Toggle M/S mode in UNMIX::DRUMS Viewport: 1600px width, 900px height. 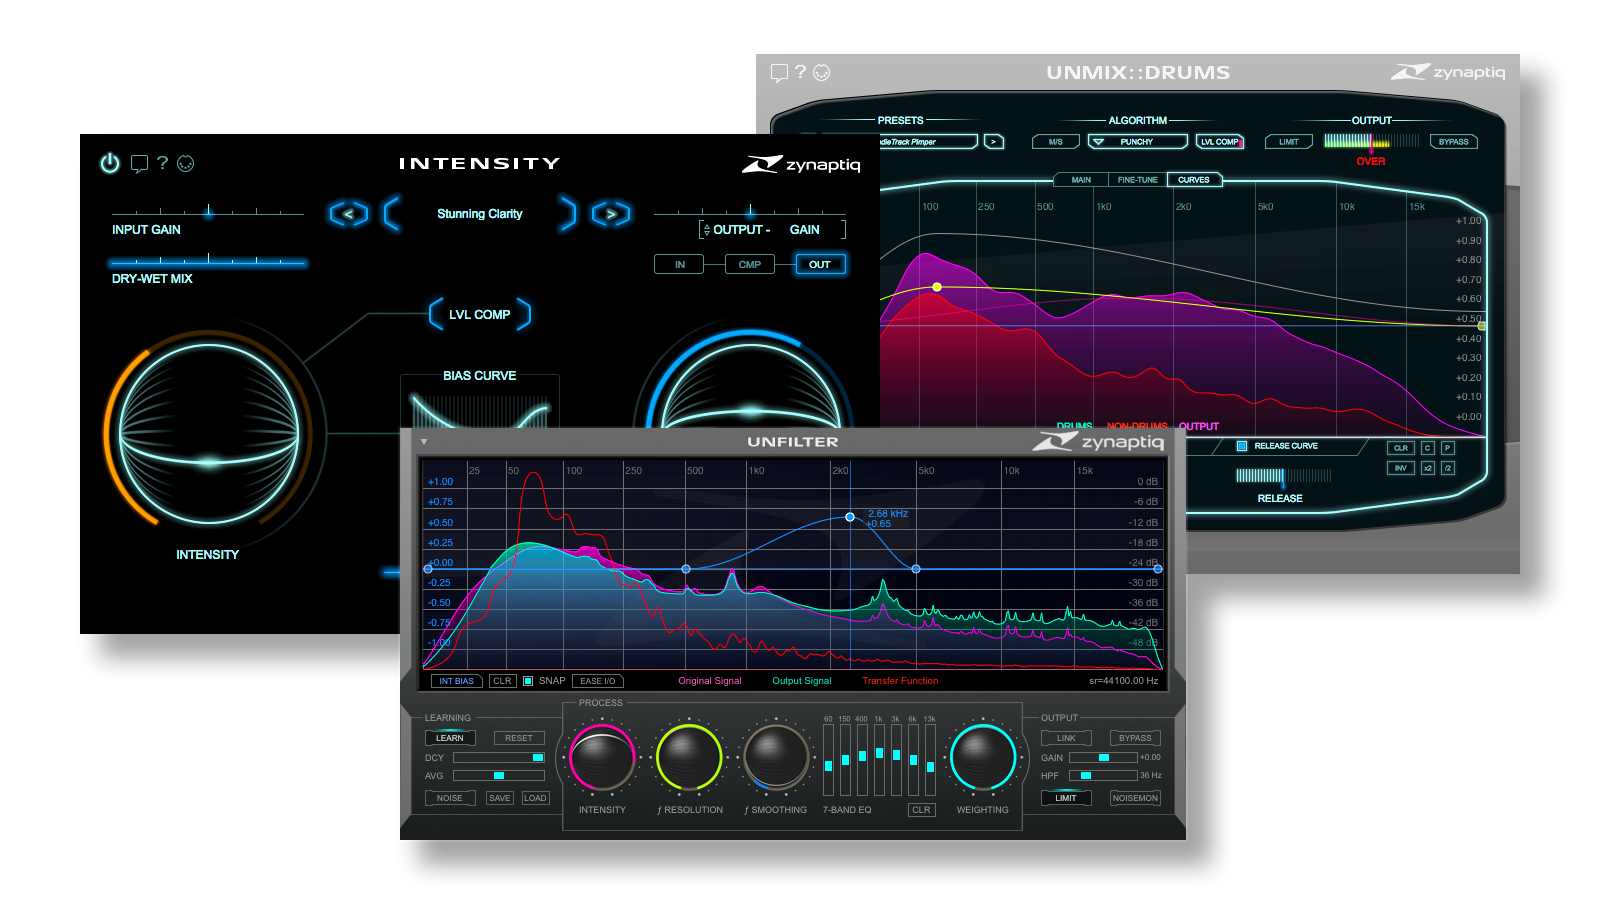[1056, 142]
